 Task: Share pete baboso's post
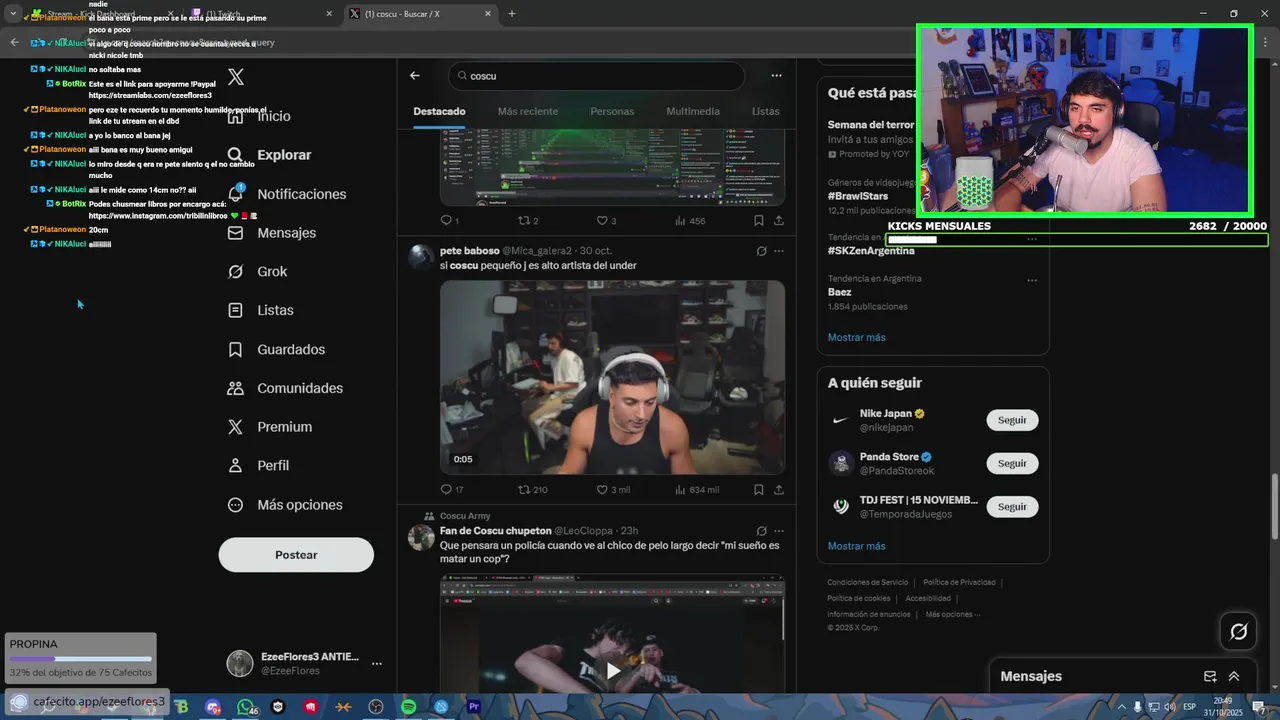point(779,490)
